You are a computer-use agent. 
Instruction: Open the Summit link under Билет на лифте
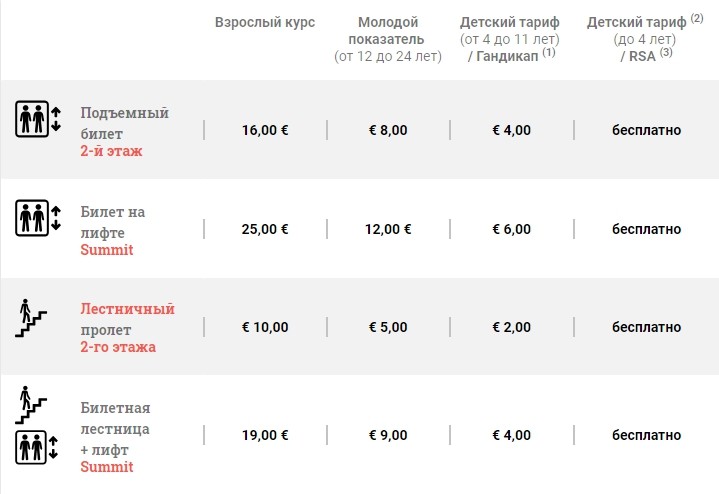pyautogui.click(x=107, y=250)
